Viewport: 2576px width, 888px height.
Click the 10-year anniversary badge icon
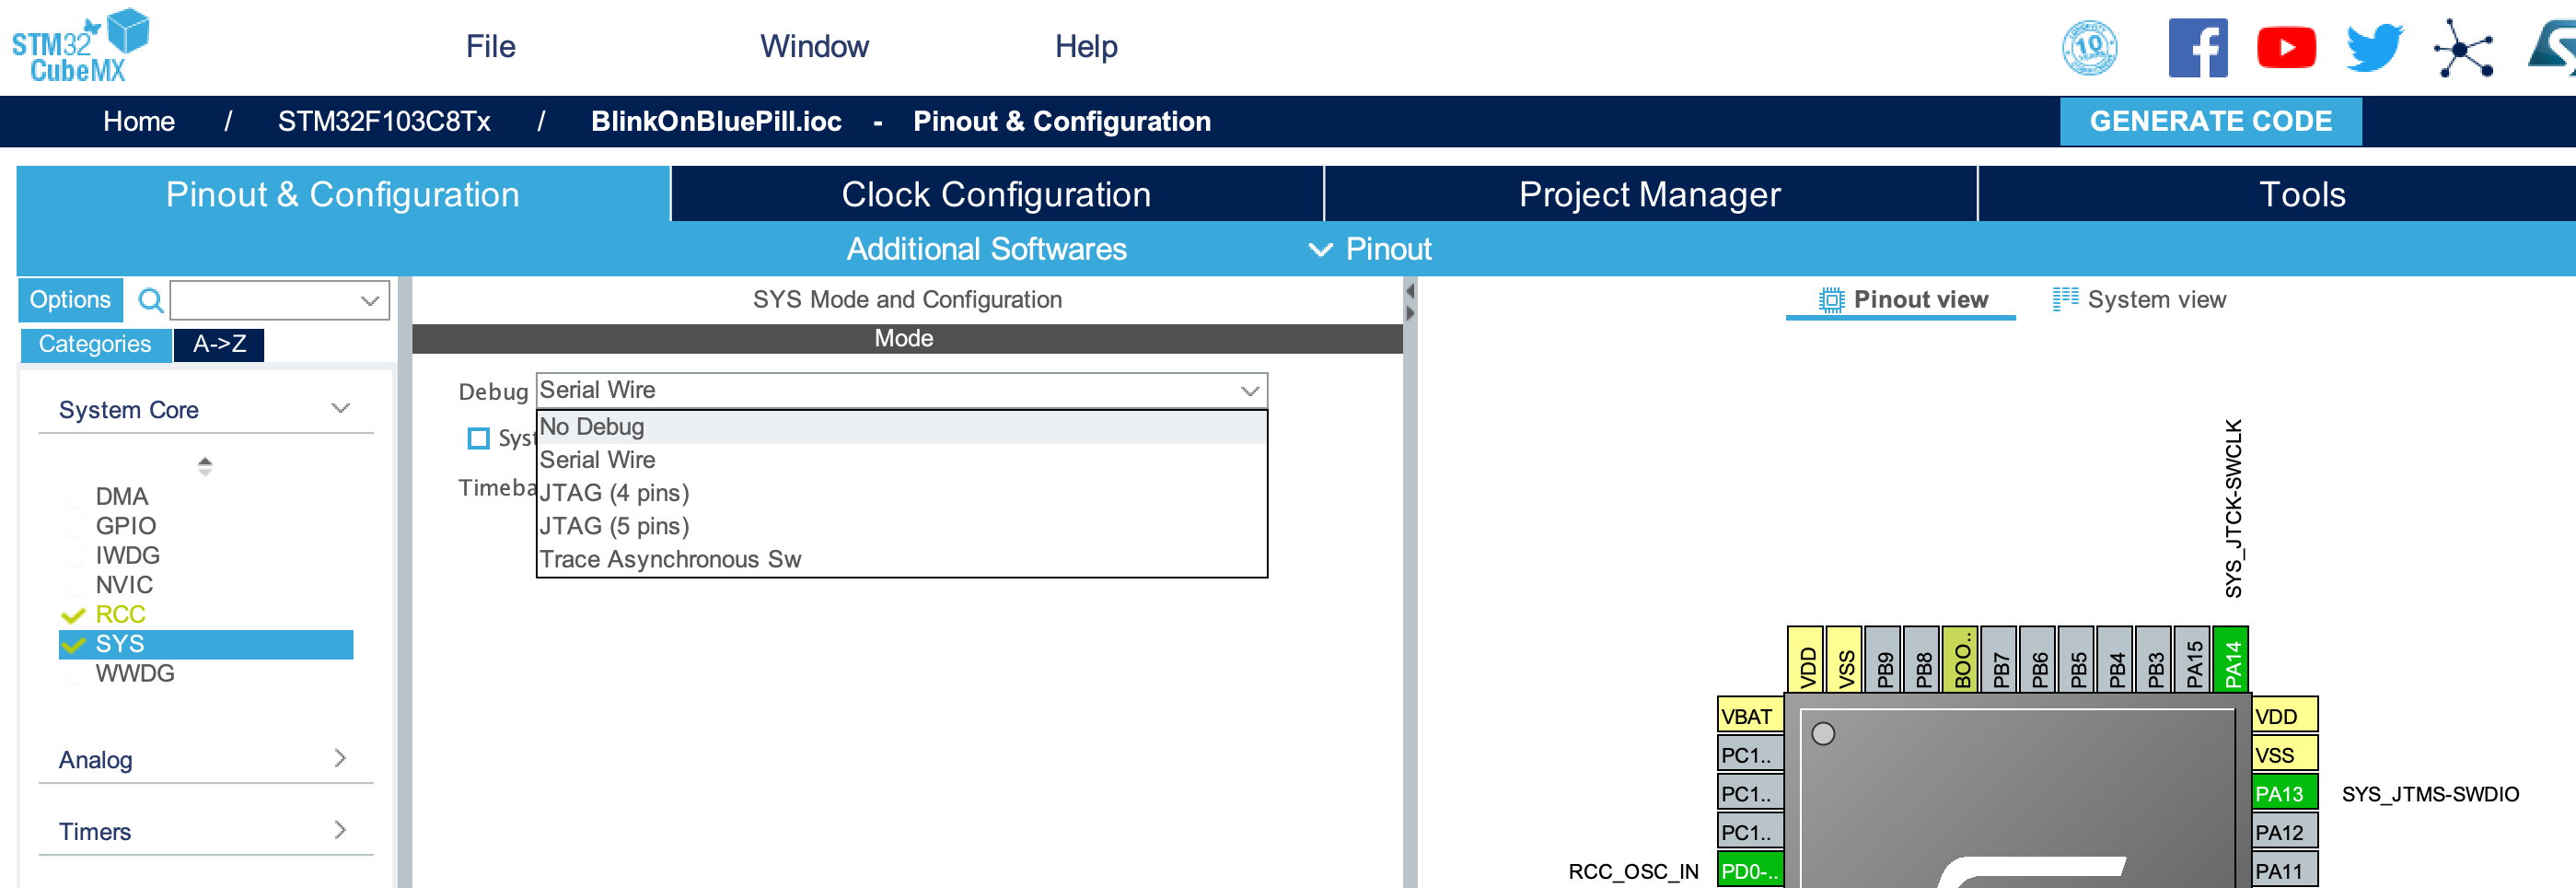tap(2089, 47)
